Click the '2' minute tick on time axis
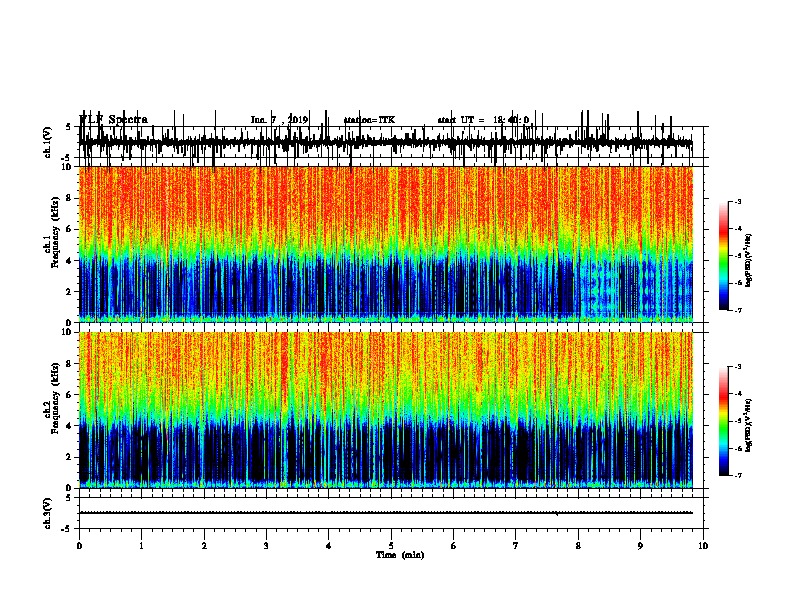The height and width of the screenshot is (612, 792). (204, 546)
